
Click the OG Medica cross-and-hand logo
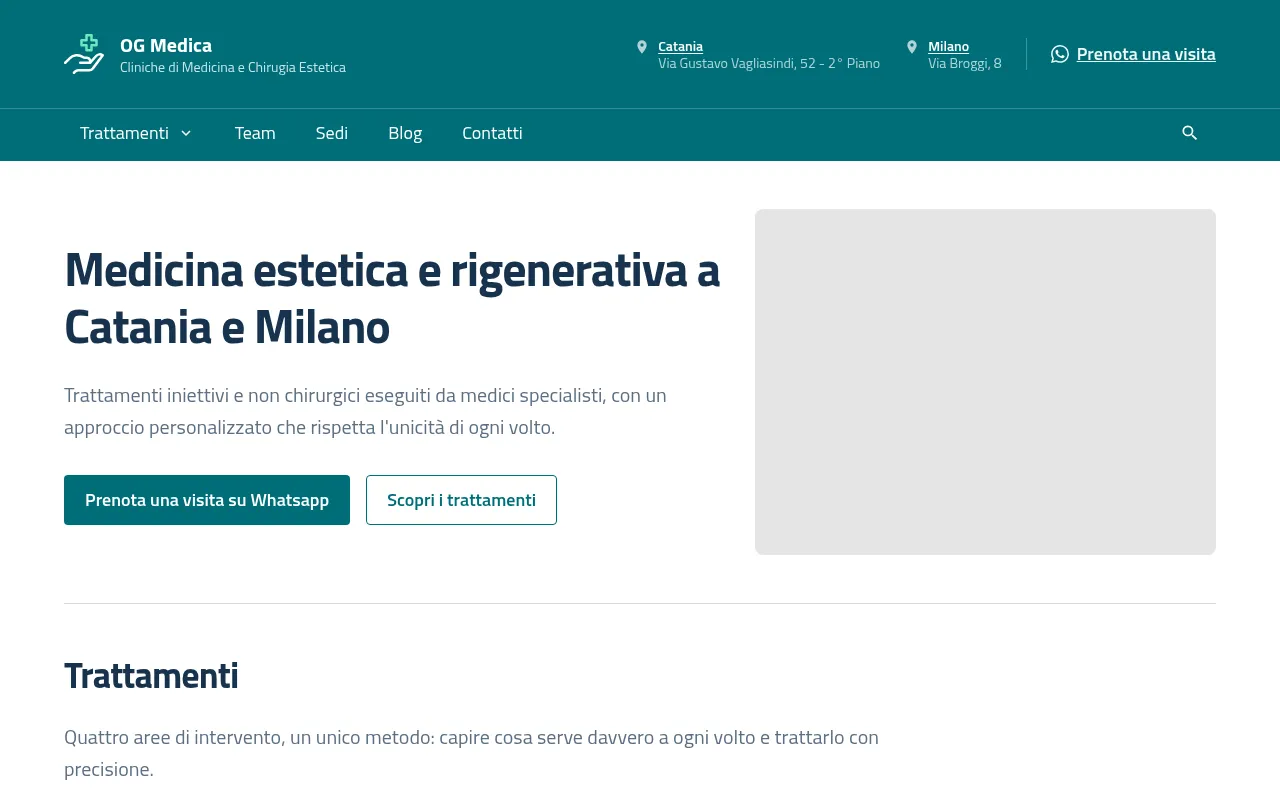(84, 54)
